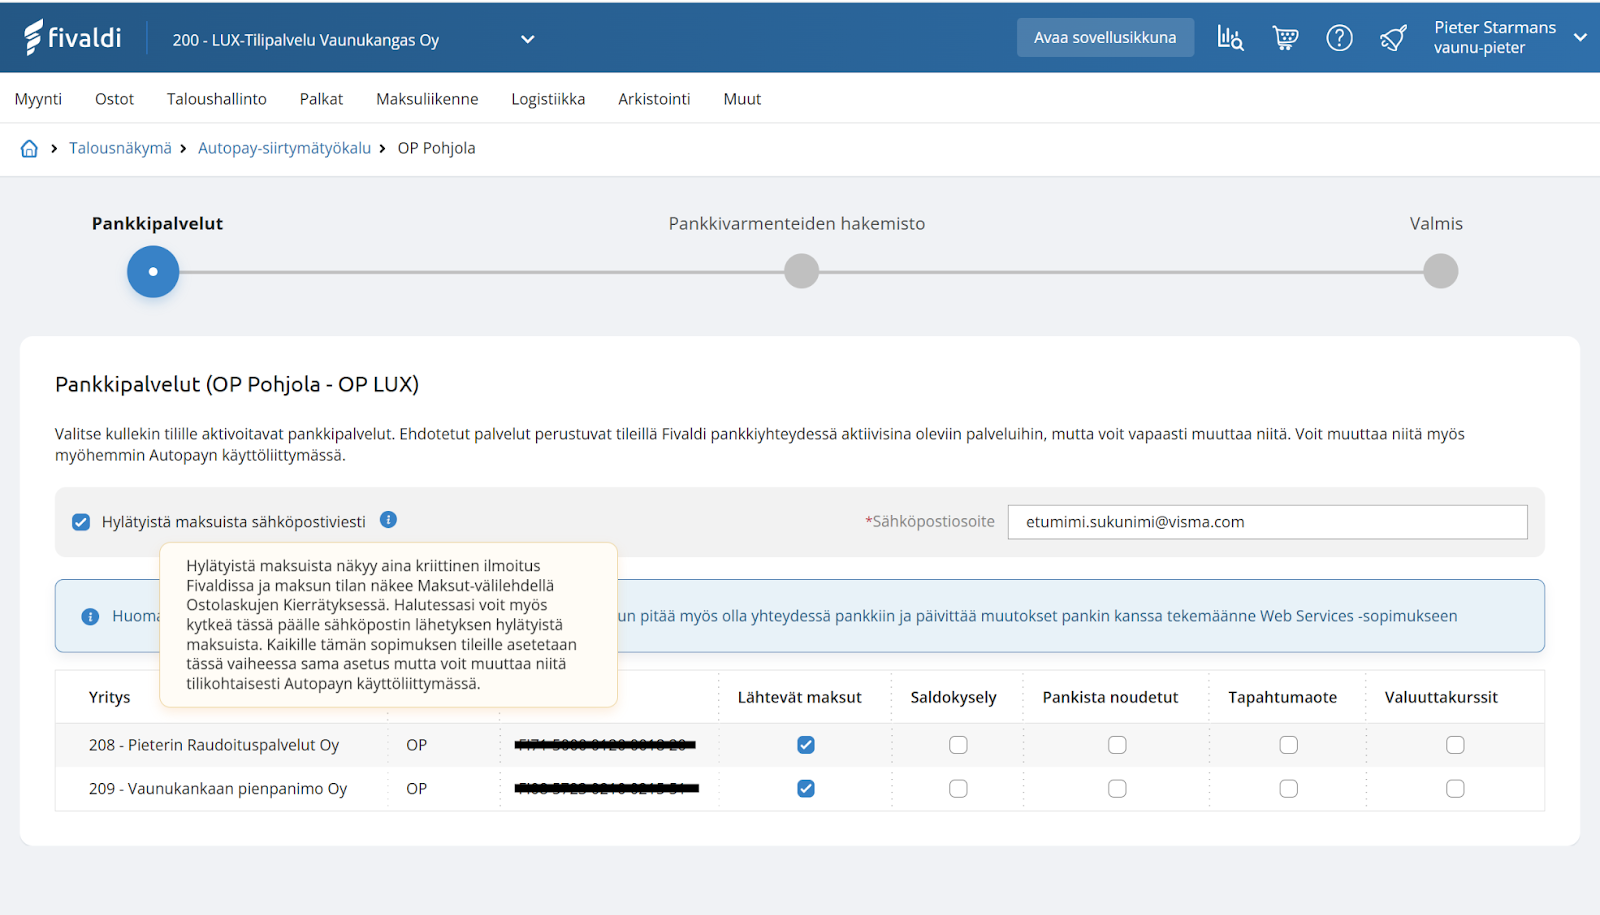Viewport: 1600px width, 915px height.
Task: Click the Yritys column header
Action: tap(109, 697)
